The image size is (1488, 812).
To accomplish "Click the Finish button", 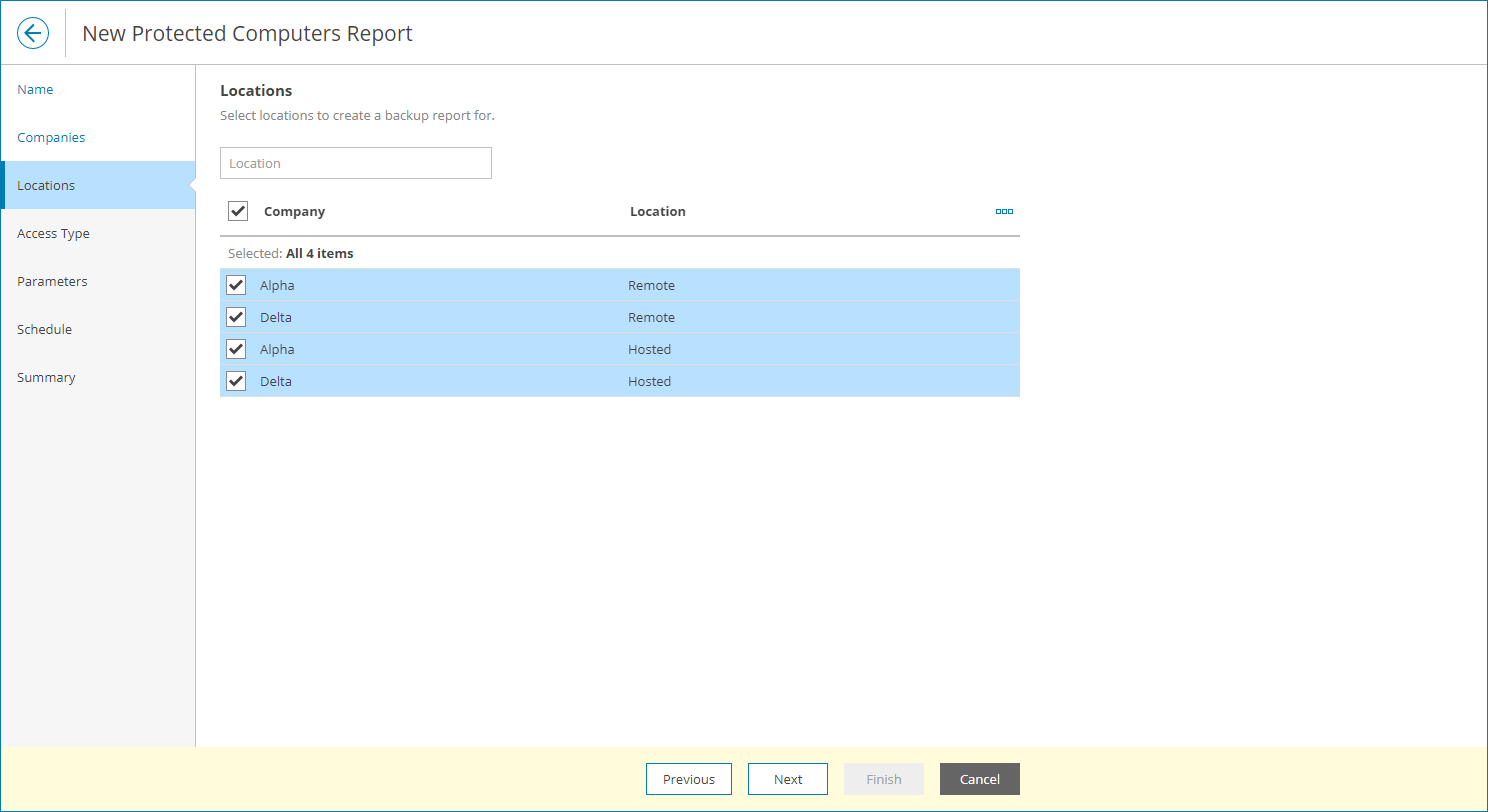I will (884, 779).
